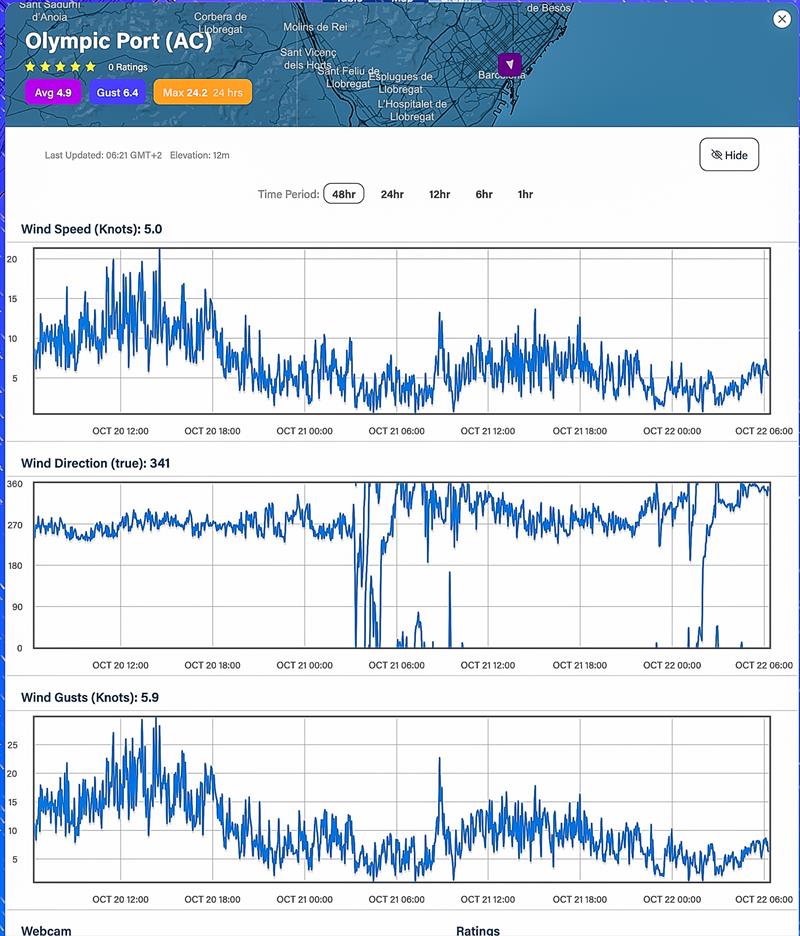Image resolution: width=800 pixels, height=936 pixels.
Task: Click the Wind Speed (Knots): 5.0 heading
Action: [x=91, y=229]
